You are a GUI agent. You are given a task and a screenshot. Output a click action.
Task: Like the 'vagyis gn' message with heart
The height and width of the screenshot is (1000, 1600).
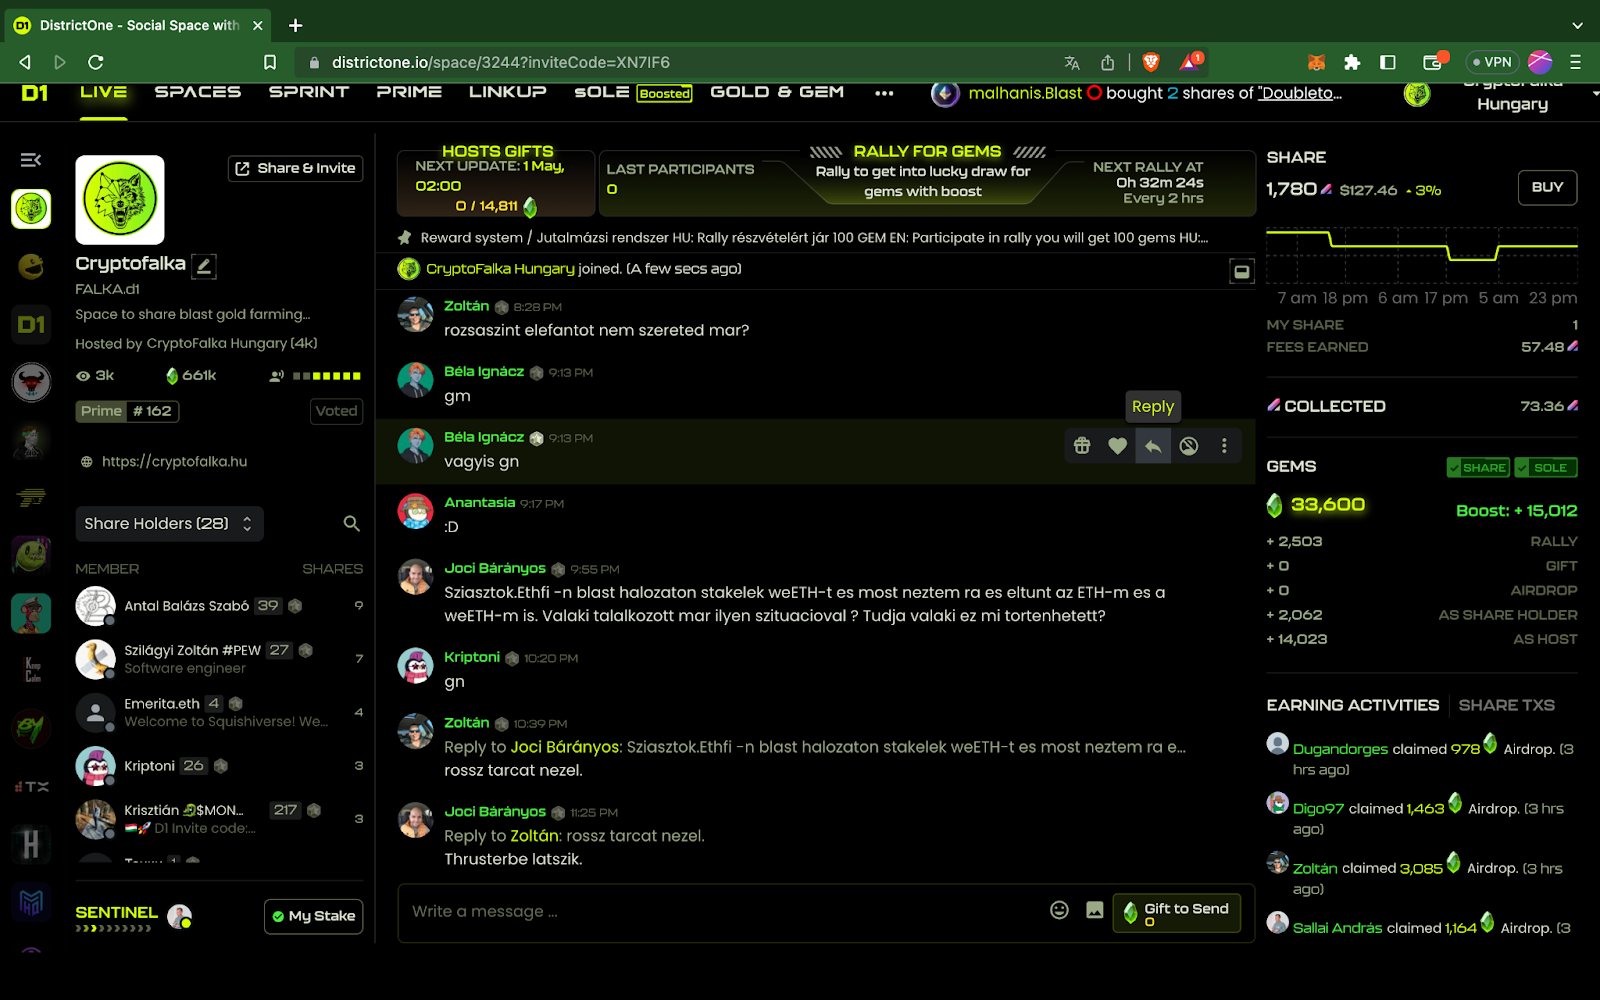[x=1117, y=446]
